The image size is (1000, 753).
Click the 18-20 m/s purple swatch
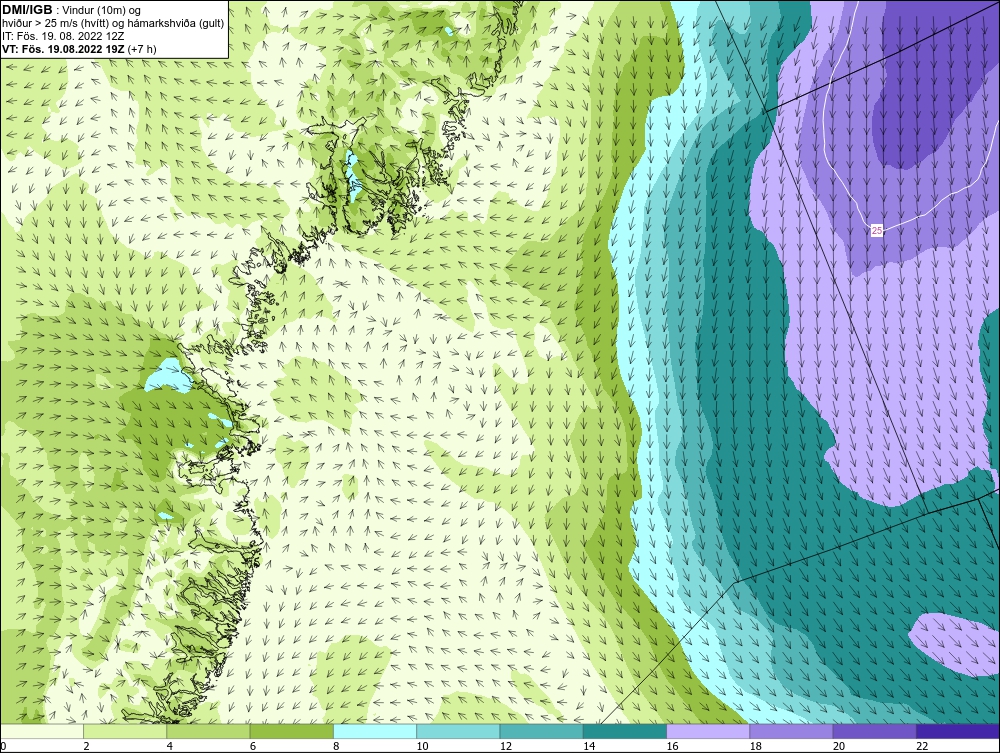pos(791,731)
